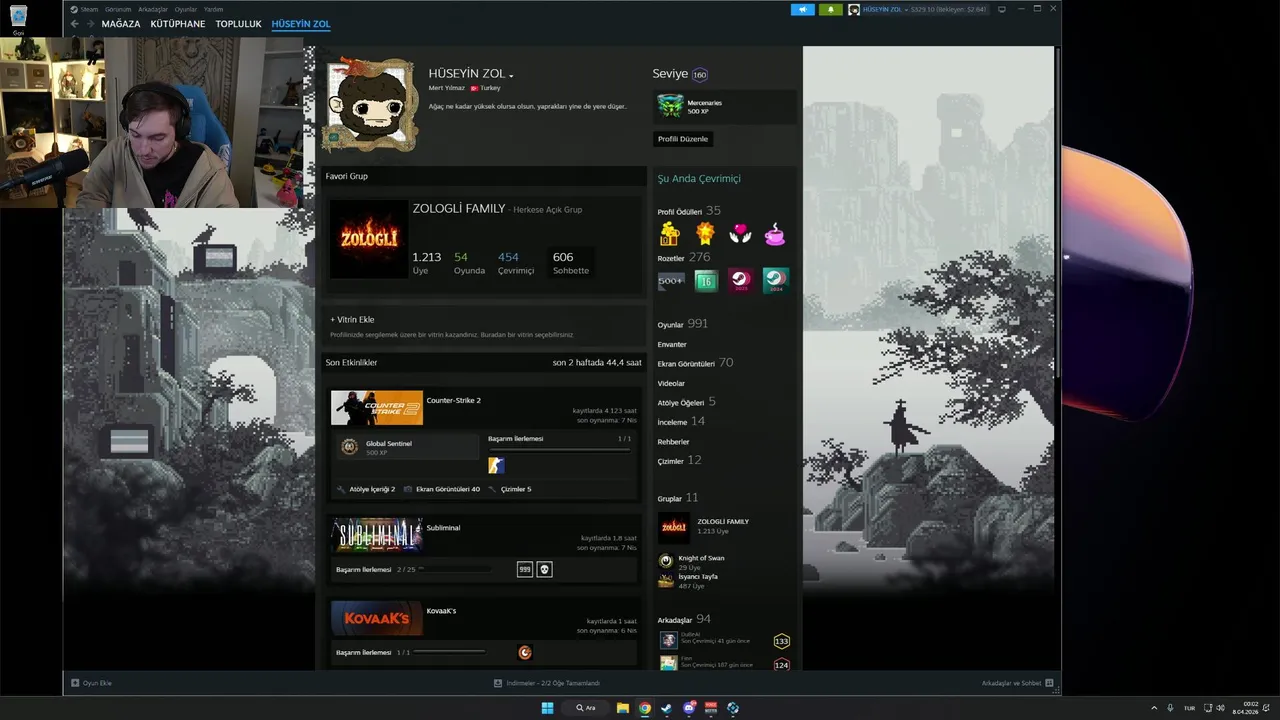Open the Arkadaşlar 94 friends link
This screenshot has height=720, width=1280.
coord(684,619)
